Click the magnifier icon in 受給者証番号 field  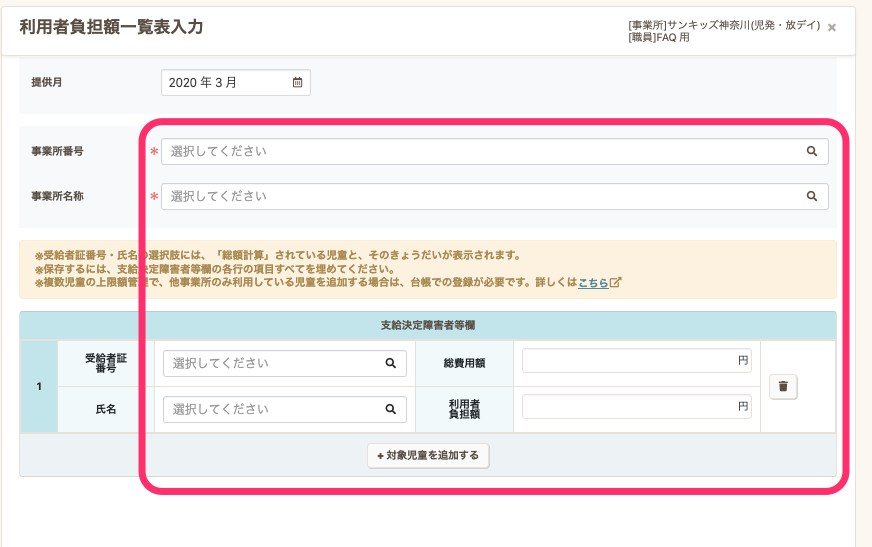391,364
